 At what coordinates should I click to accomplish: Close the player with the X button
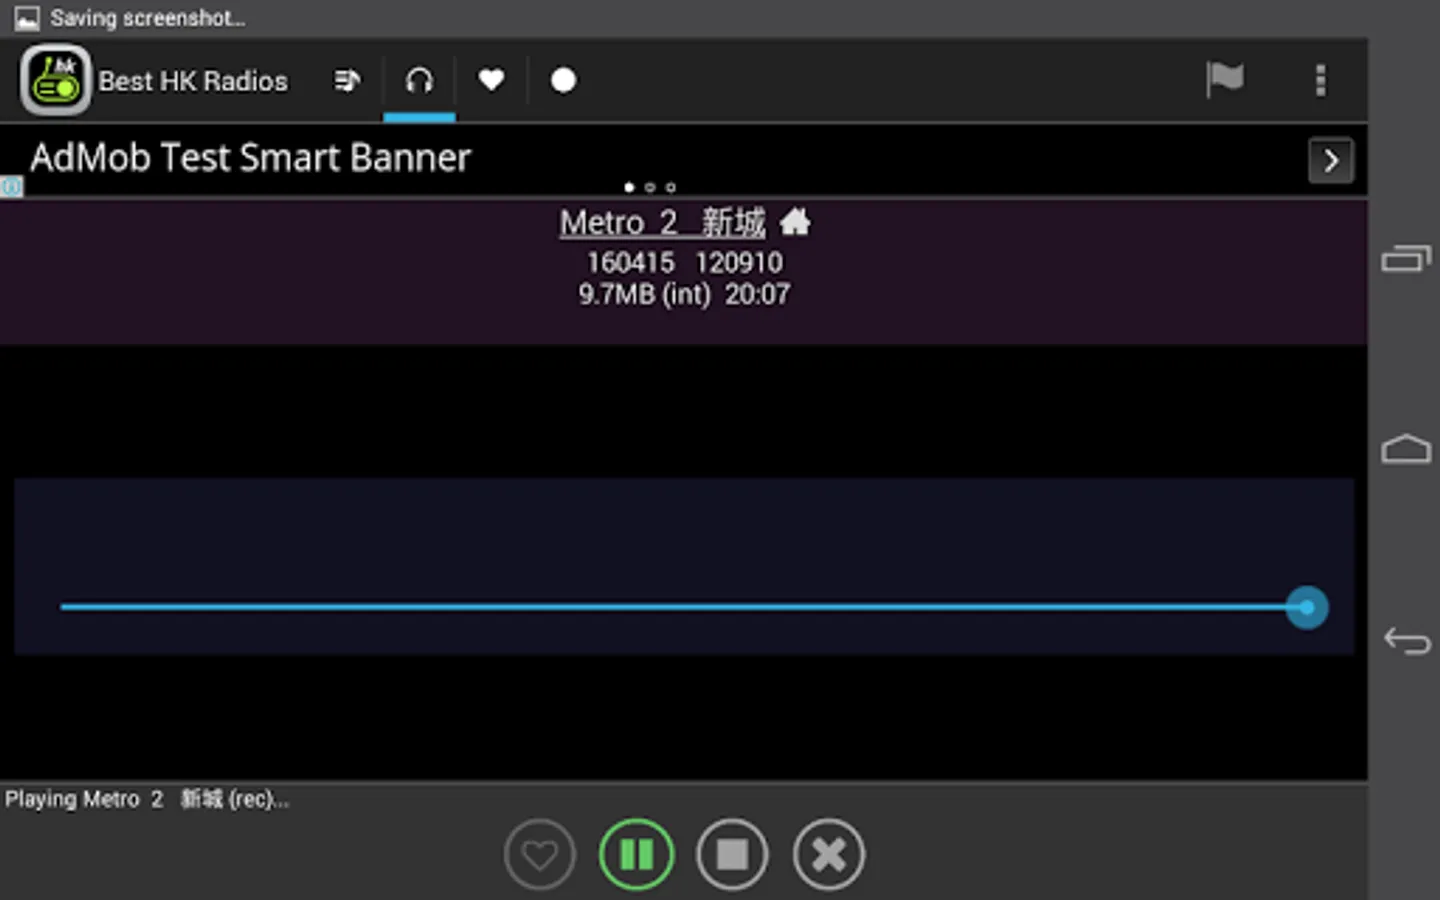(x=828, y=854)
